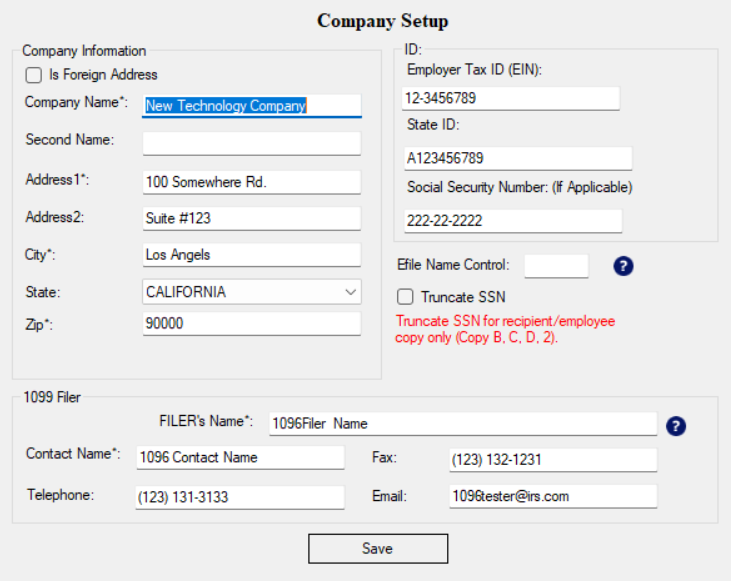Click the Address1 field with 100 Somewhere Rd.
Screen dimensions: 731x581
click(251, 182)
